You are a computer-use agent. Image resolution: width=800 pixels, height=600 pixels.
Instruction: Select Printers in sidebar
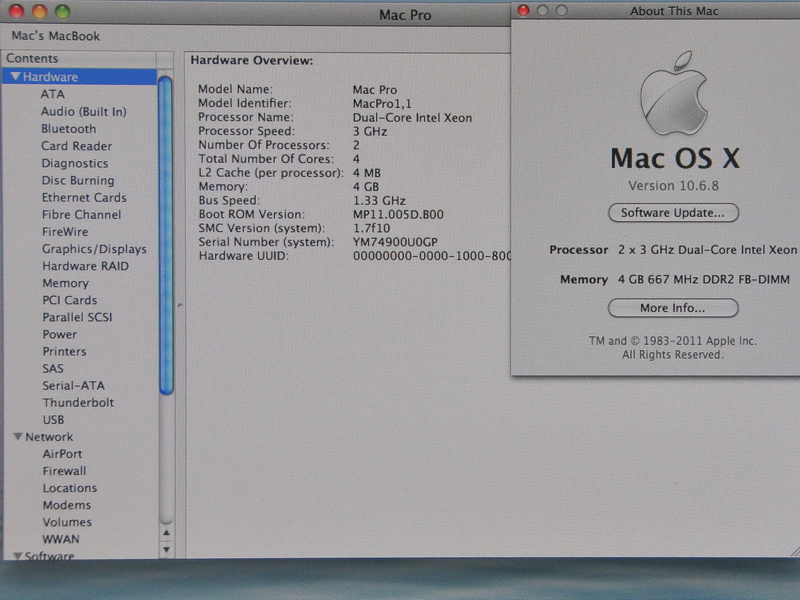coord(64,352)
